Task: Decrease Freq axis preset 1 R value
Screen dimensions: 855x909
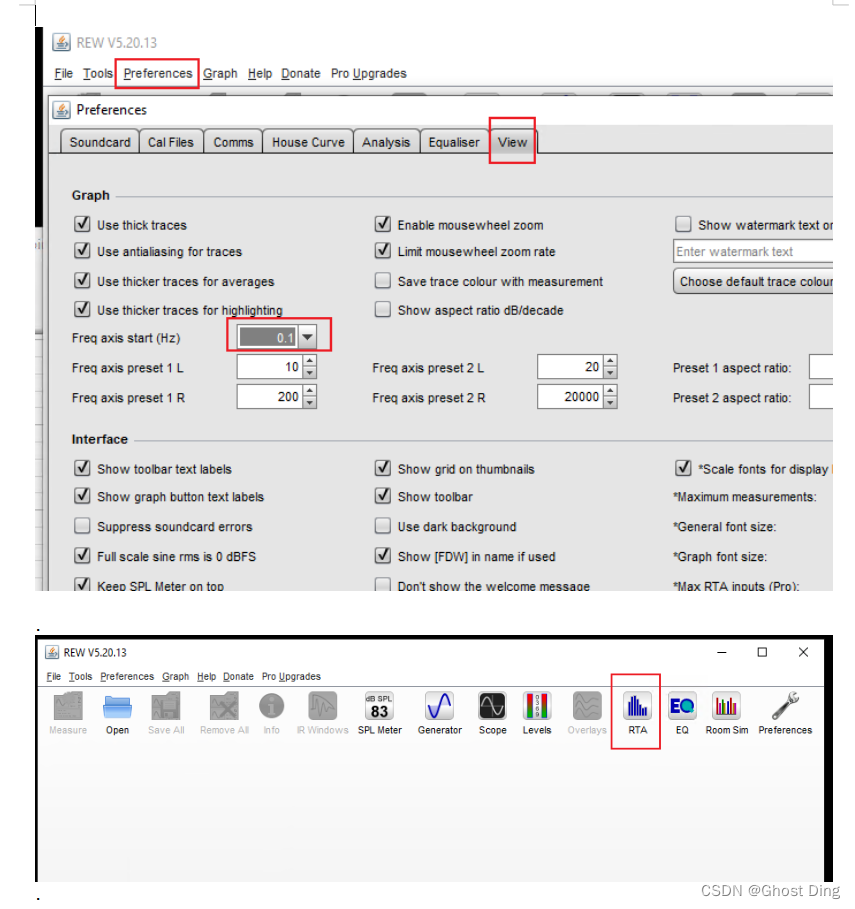Action: tap(310, 403)
